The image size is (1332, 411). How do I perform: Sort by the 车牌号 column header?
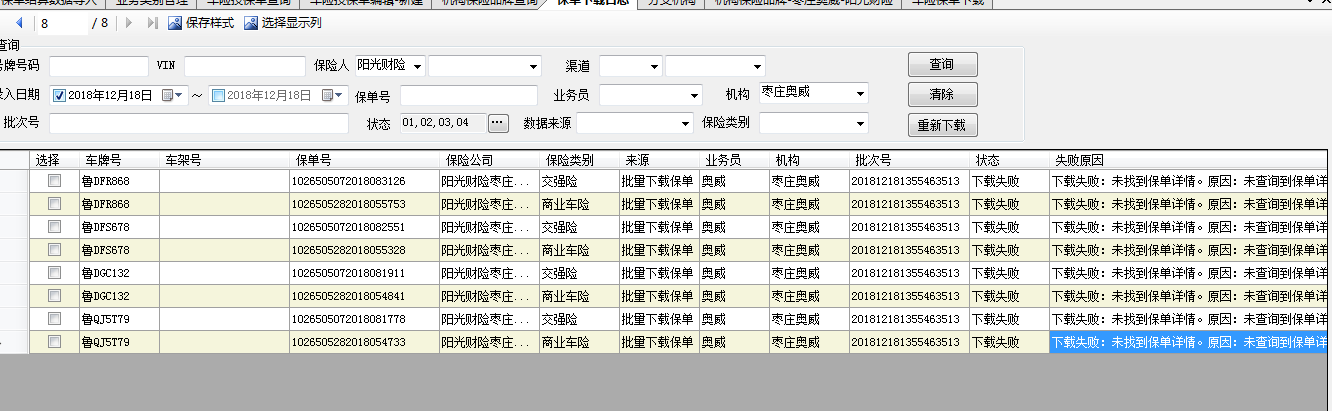tap(120, 160)
